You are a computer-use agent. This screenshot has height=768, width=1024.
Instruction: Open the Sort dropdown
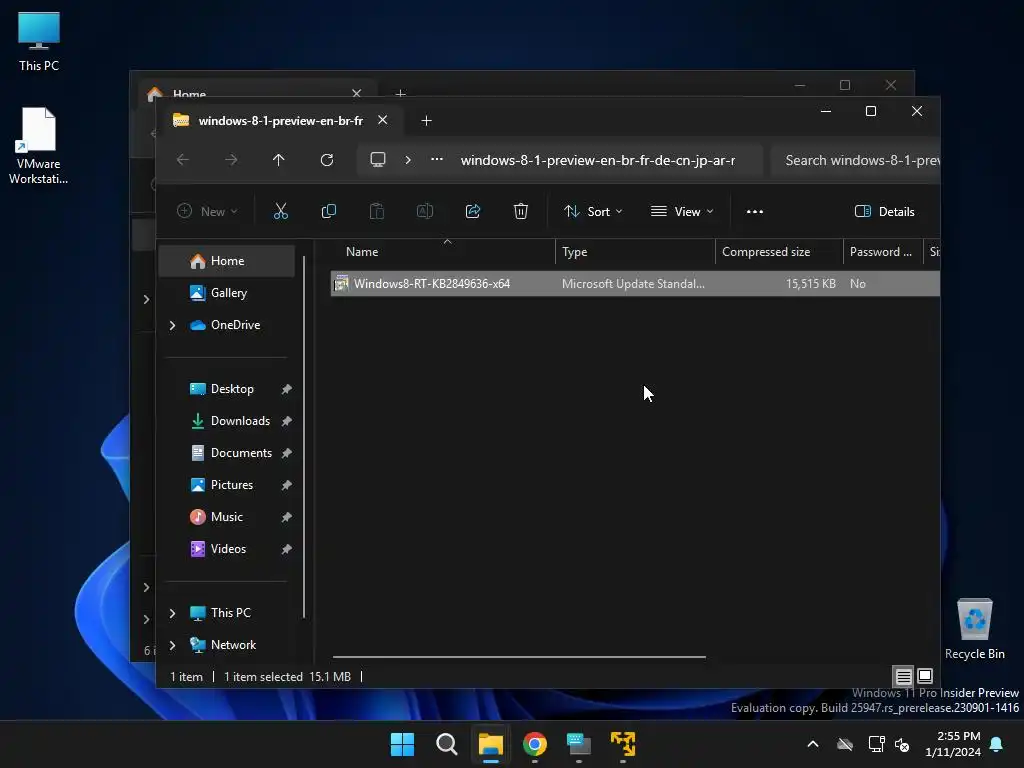(x=593, y=212)
